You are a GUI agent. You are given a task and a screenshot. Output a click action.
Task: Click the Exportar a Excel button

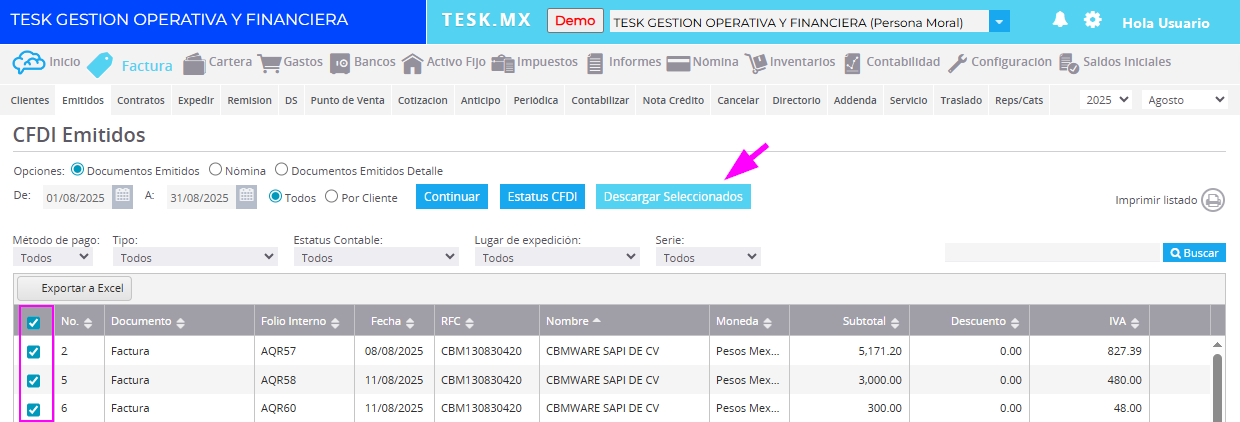point(75,287)
